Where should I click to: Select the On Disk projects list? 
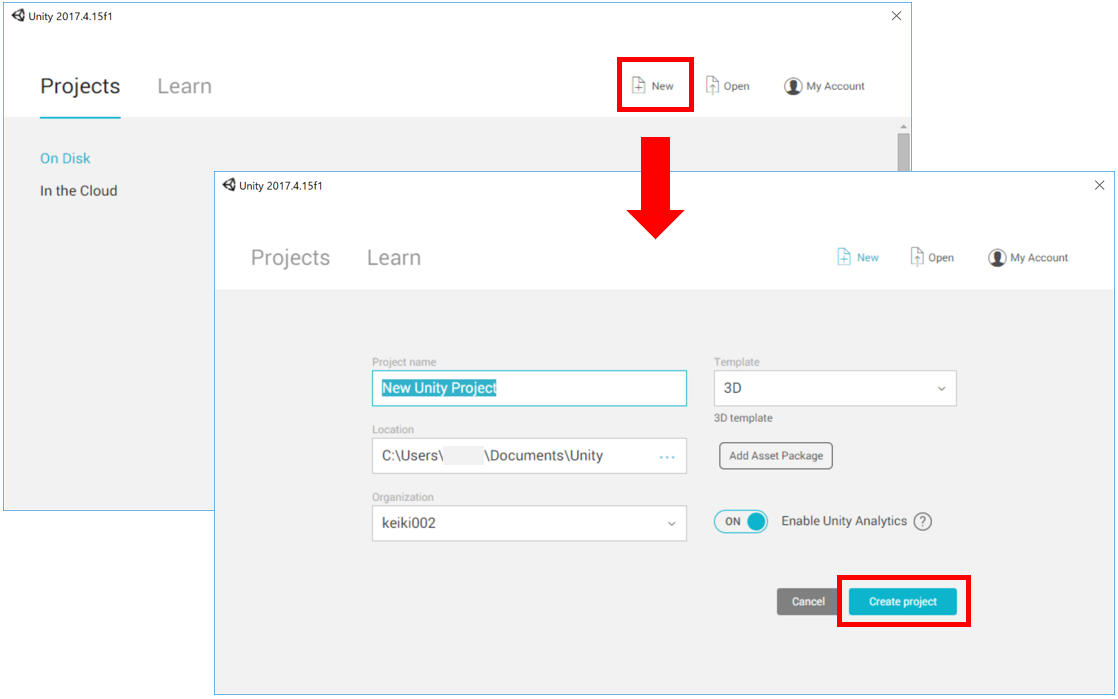click(x=65, y=158)
